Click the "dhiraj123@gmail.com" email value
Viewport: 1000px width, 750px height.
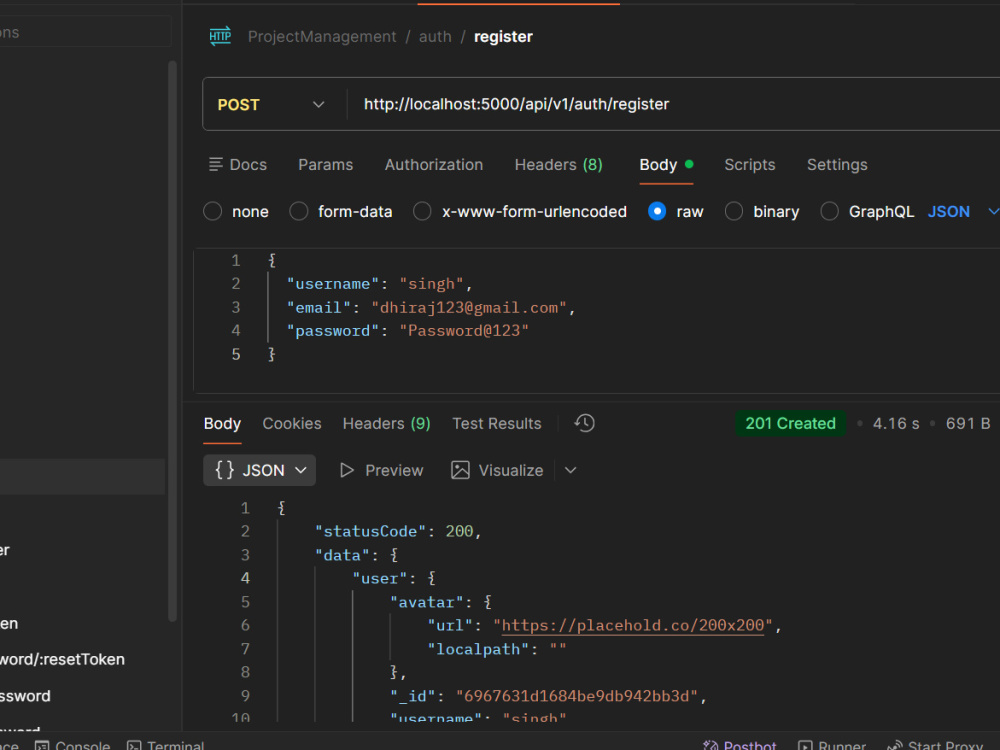tap(469, 308)
